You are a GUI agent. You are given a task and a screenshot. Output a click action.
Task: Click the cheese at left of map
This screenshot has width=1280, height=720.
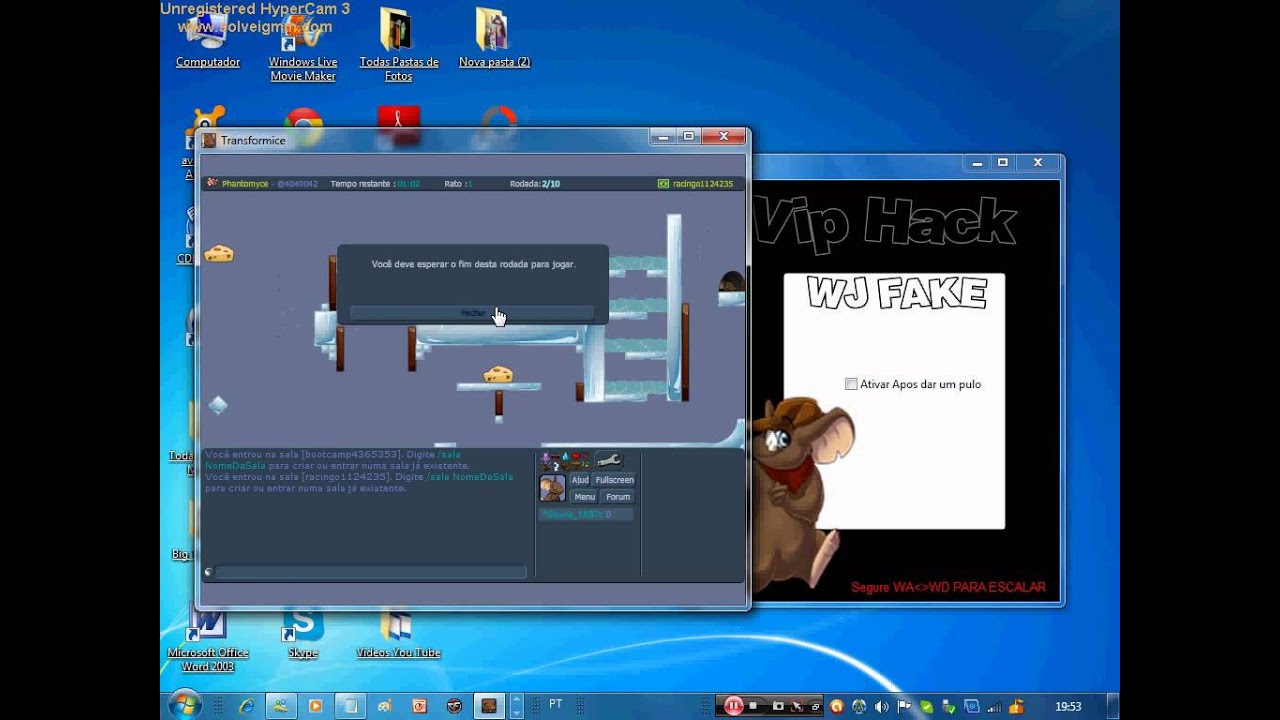point(219,254)
